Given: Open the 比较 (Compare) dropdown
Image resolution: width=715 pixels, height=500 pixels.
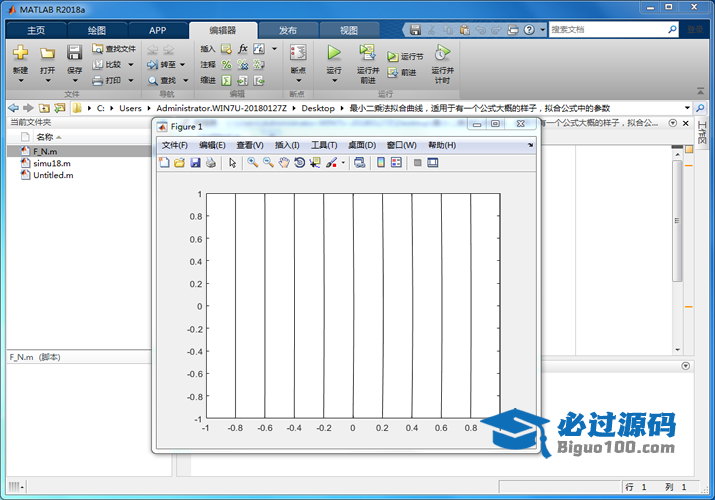Looking at the screenshot, I should coord(130,64).
